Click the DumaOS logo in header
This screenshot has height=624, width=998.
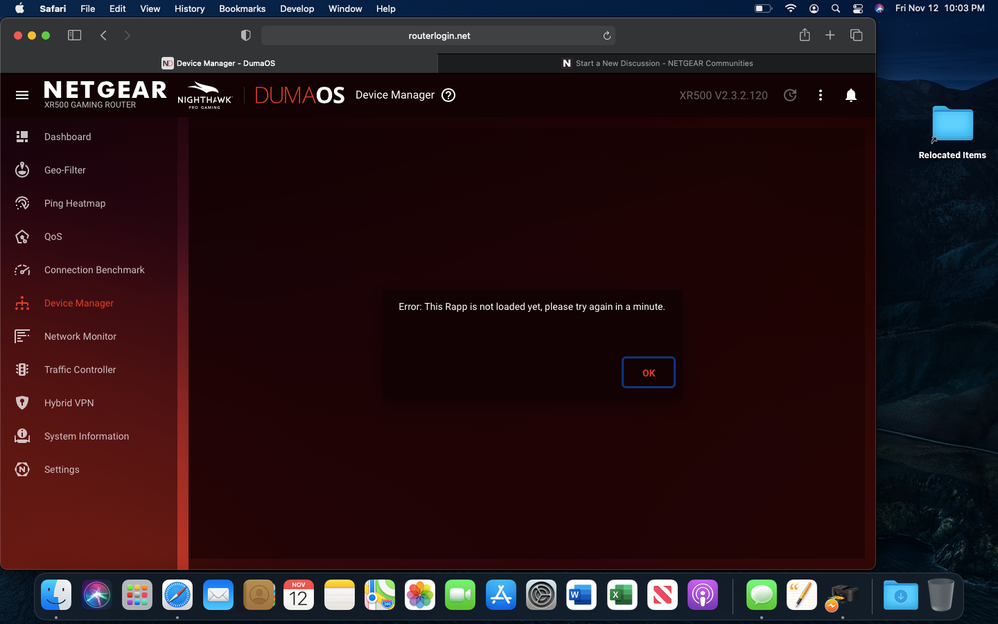[300, 95]
